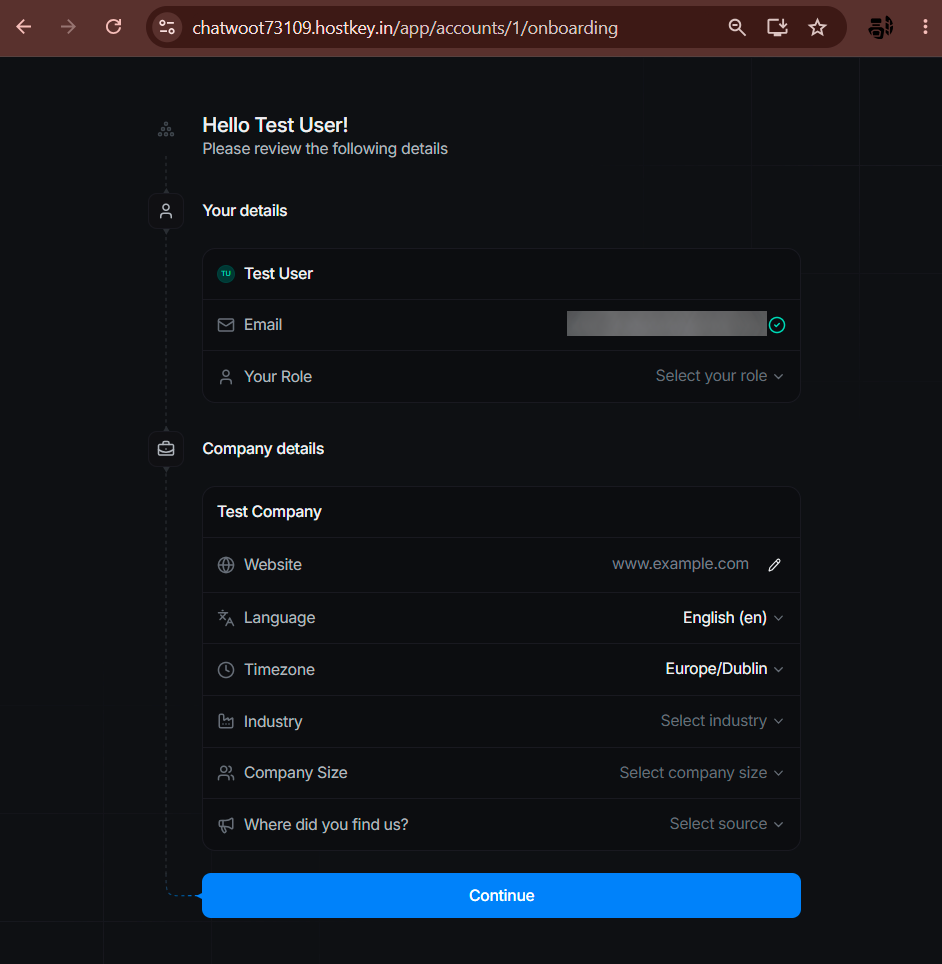Expand the Select industry dropdown
The height and width of the screenshot is (964, 942).
722,721
